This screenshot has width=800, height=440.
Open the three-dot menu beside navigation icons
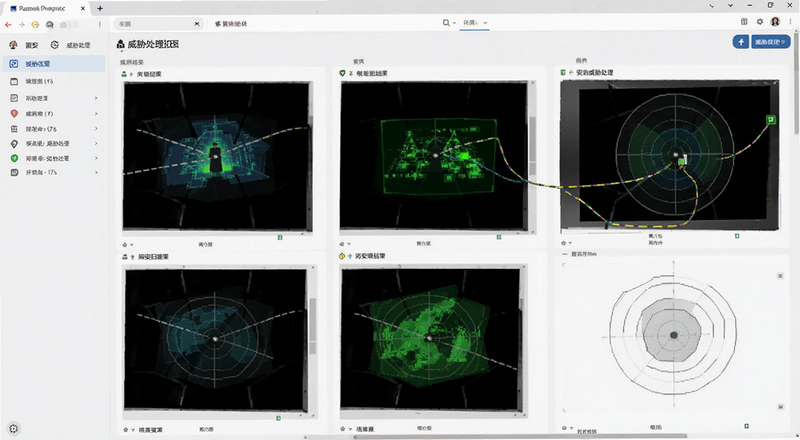(99, 24)
